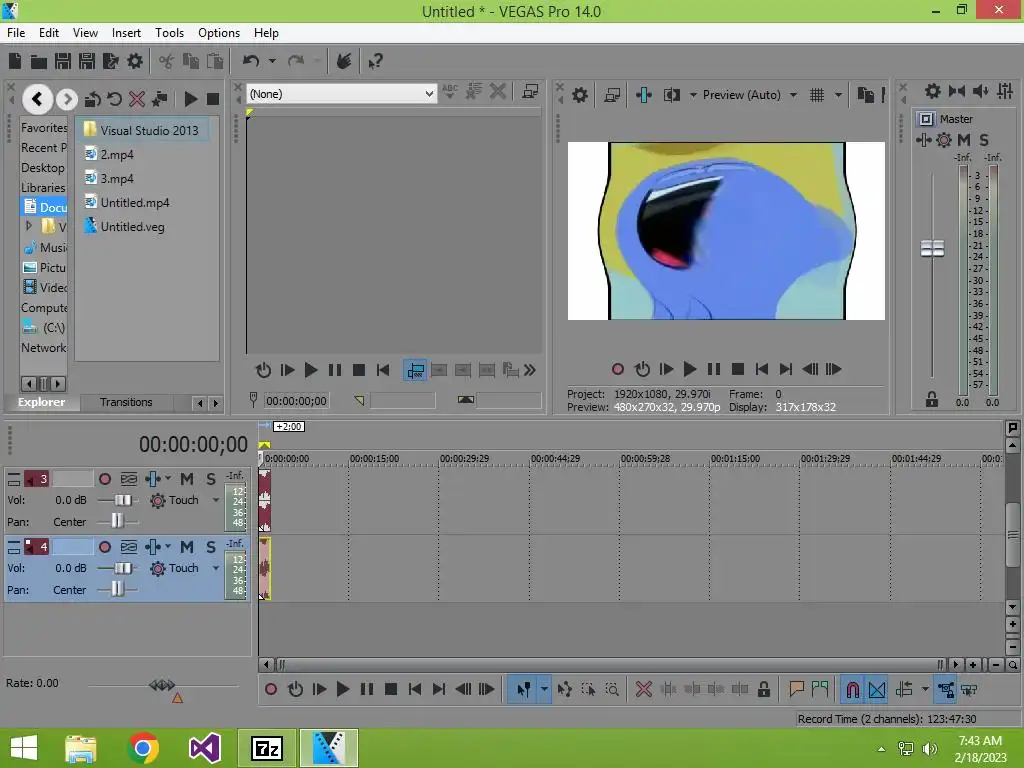Click the Record button in video preview
Image resolution: width=1024 pixels, height=768 pixels.
617,369
